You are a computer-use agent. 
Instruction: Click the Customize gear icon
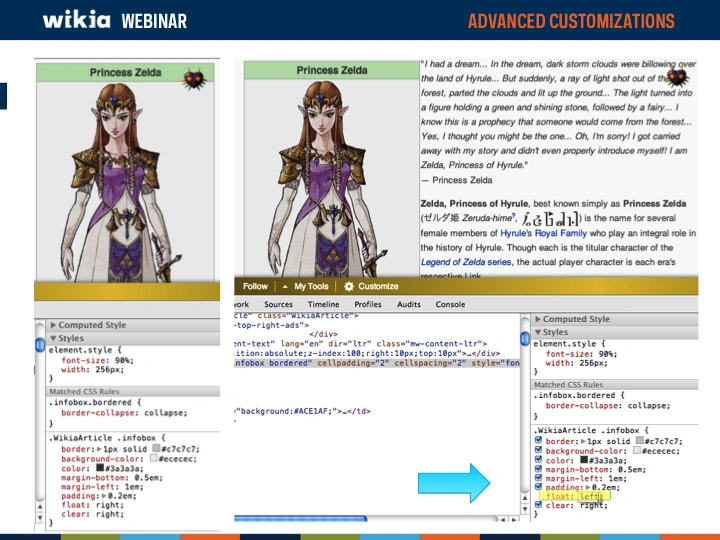349,286
